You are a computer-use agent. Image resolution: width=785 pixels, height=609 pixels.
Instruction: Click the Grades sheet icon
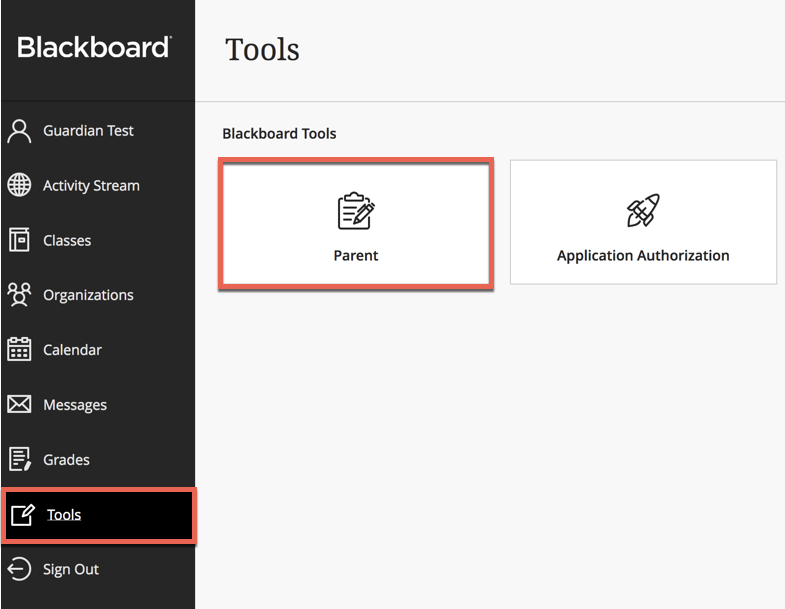[x=20, y=459]
